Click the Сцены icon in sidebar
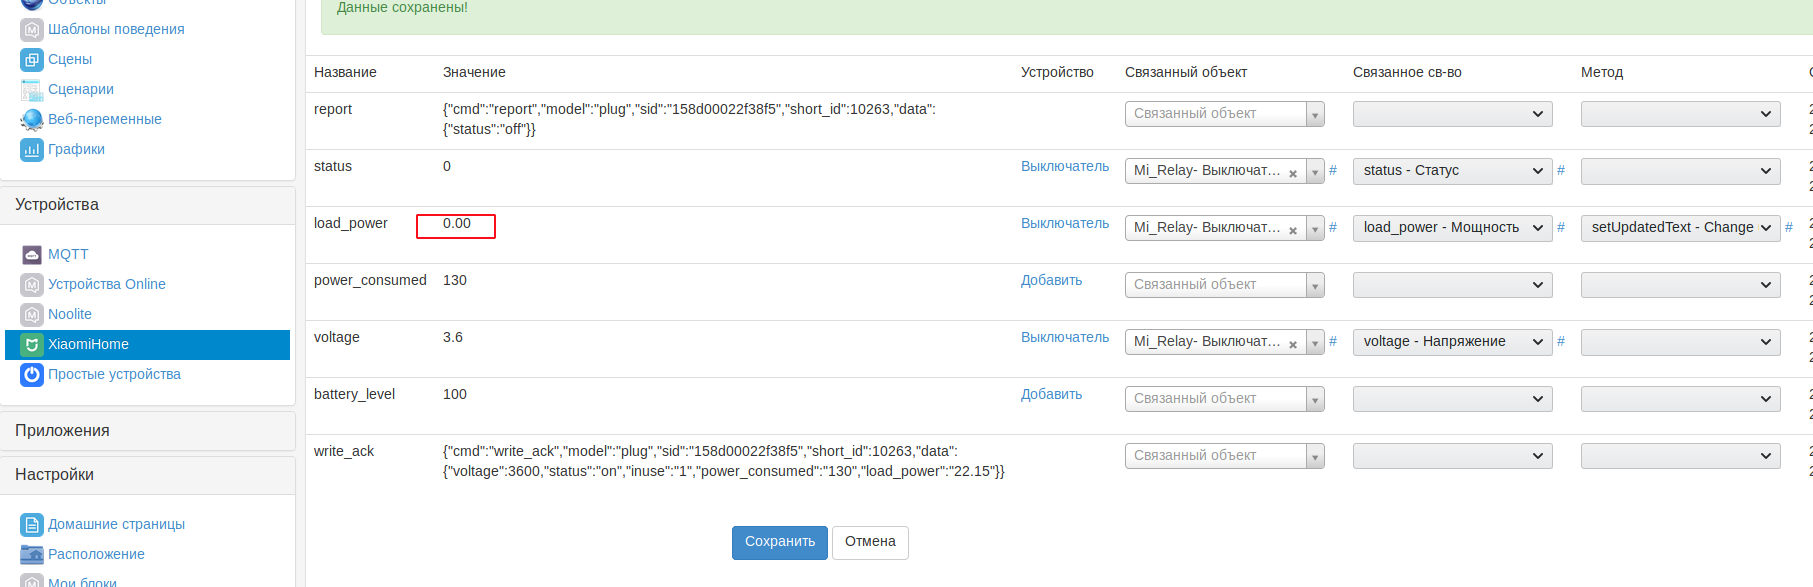Screen dimensions: 1813x587 click(32, 60)
